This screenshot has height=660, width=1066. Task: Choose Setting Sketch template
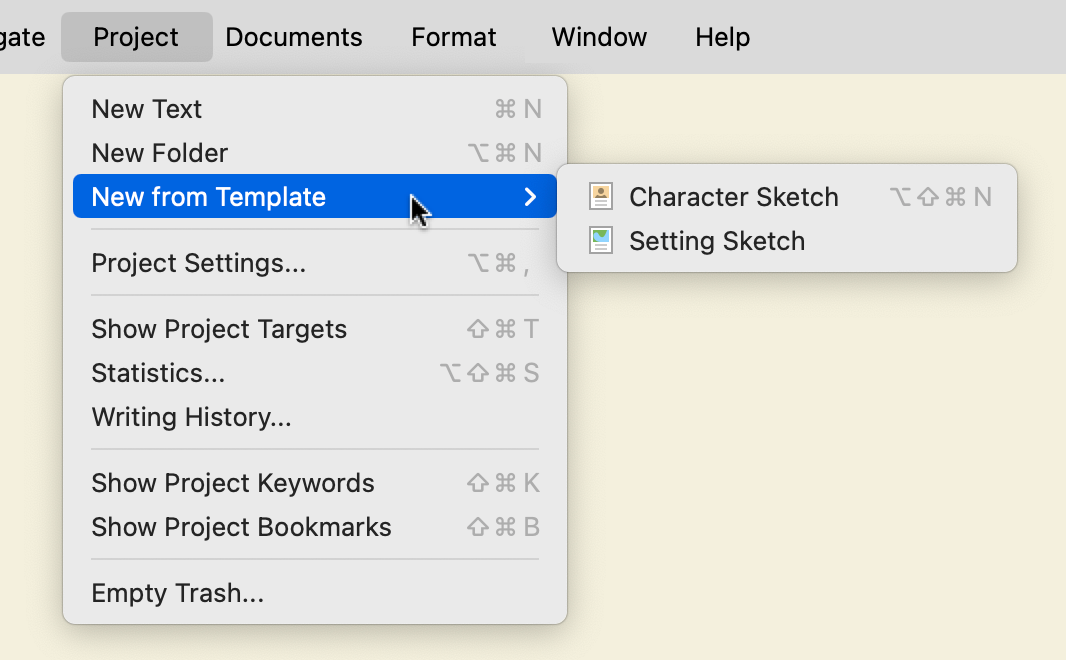[716, 241]
